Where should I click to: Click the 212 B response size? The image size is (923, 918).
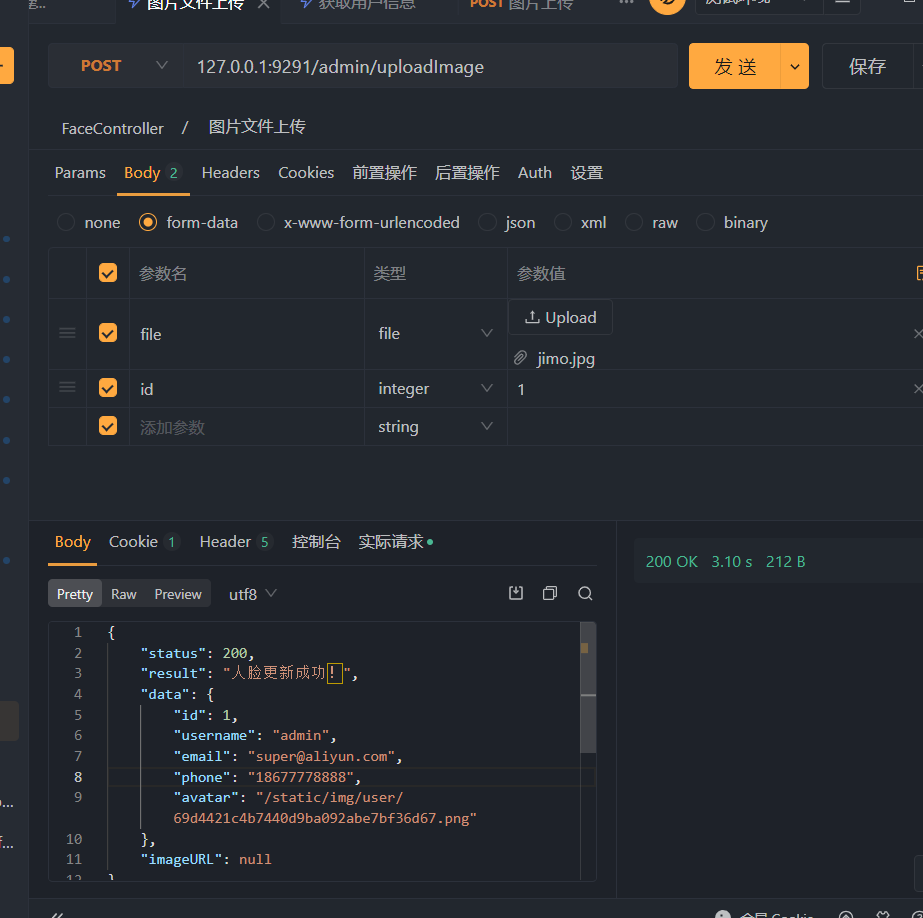point(785,561)
